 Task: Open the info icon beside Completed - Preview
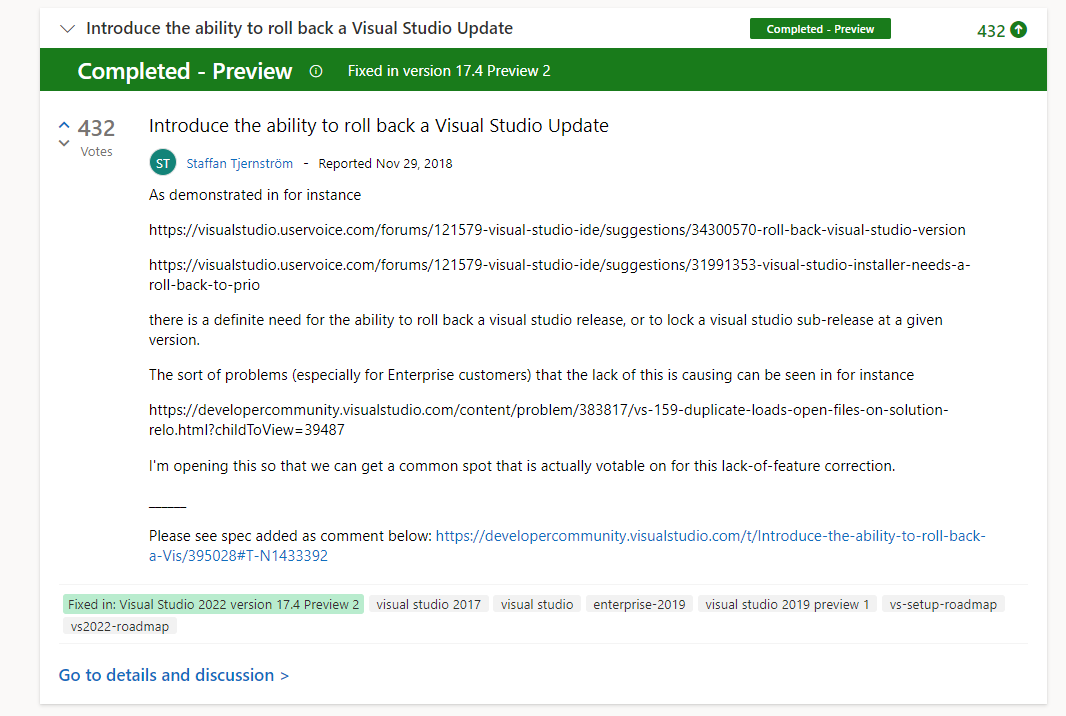coord(316,71)
